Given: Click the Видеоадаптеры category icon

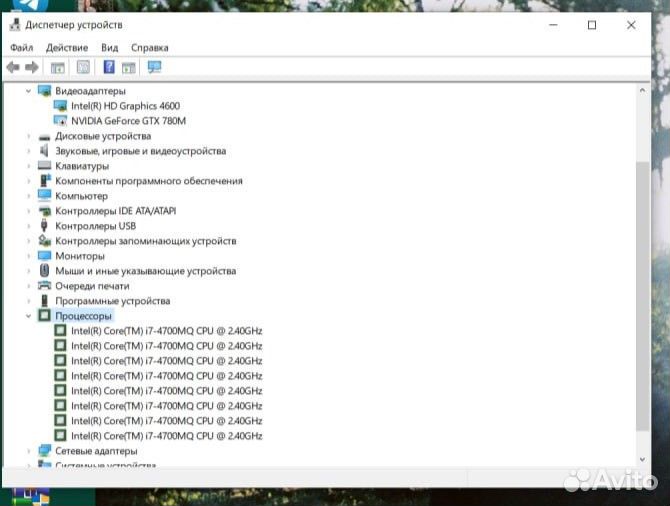Looking at the screenshot, I should tap(44, 91).
